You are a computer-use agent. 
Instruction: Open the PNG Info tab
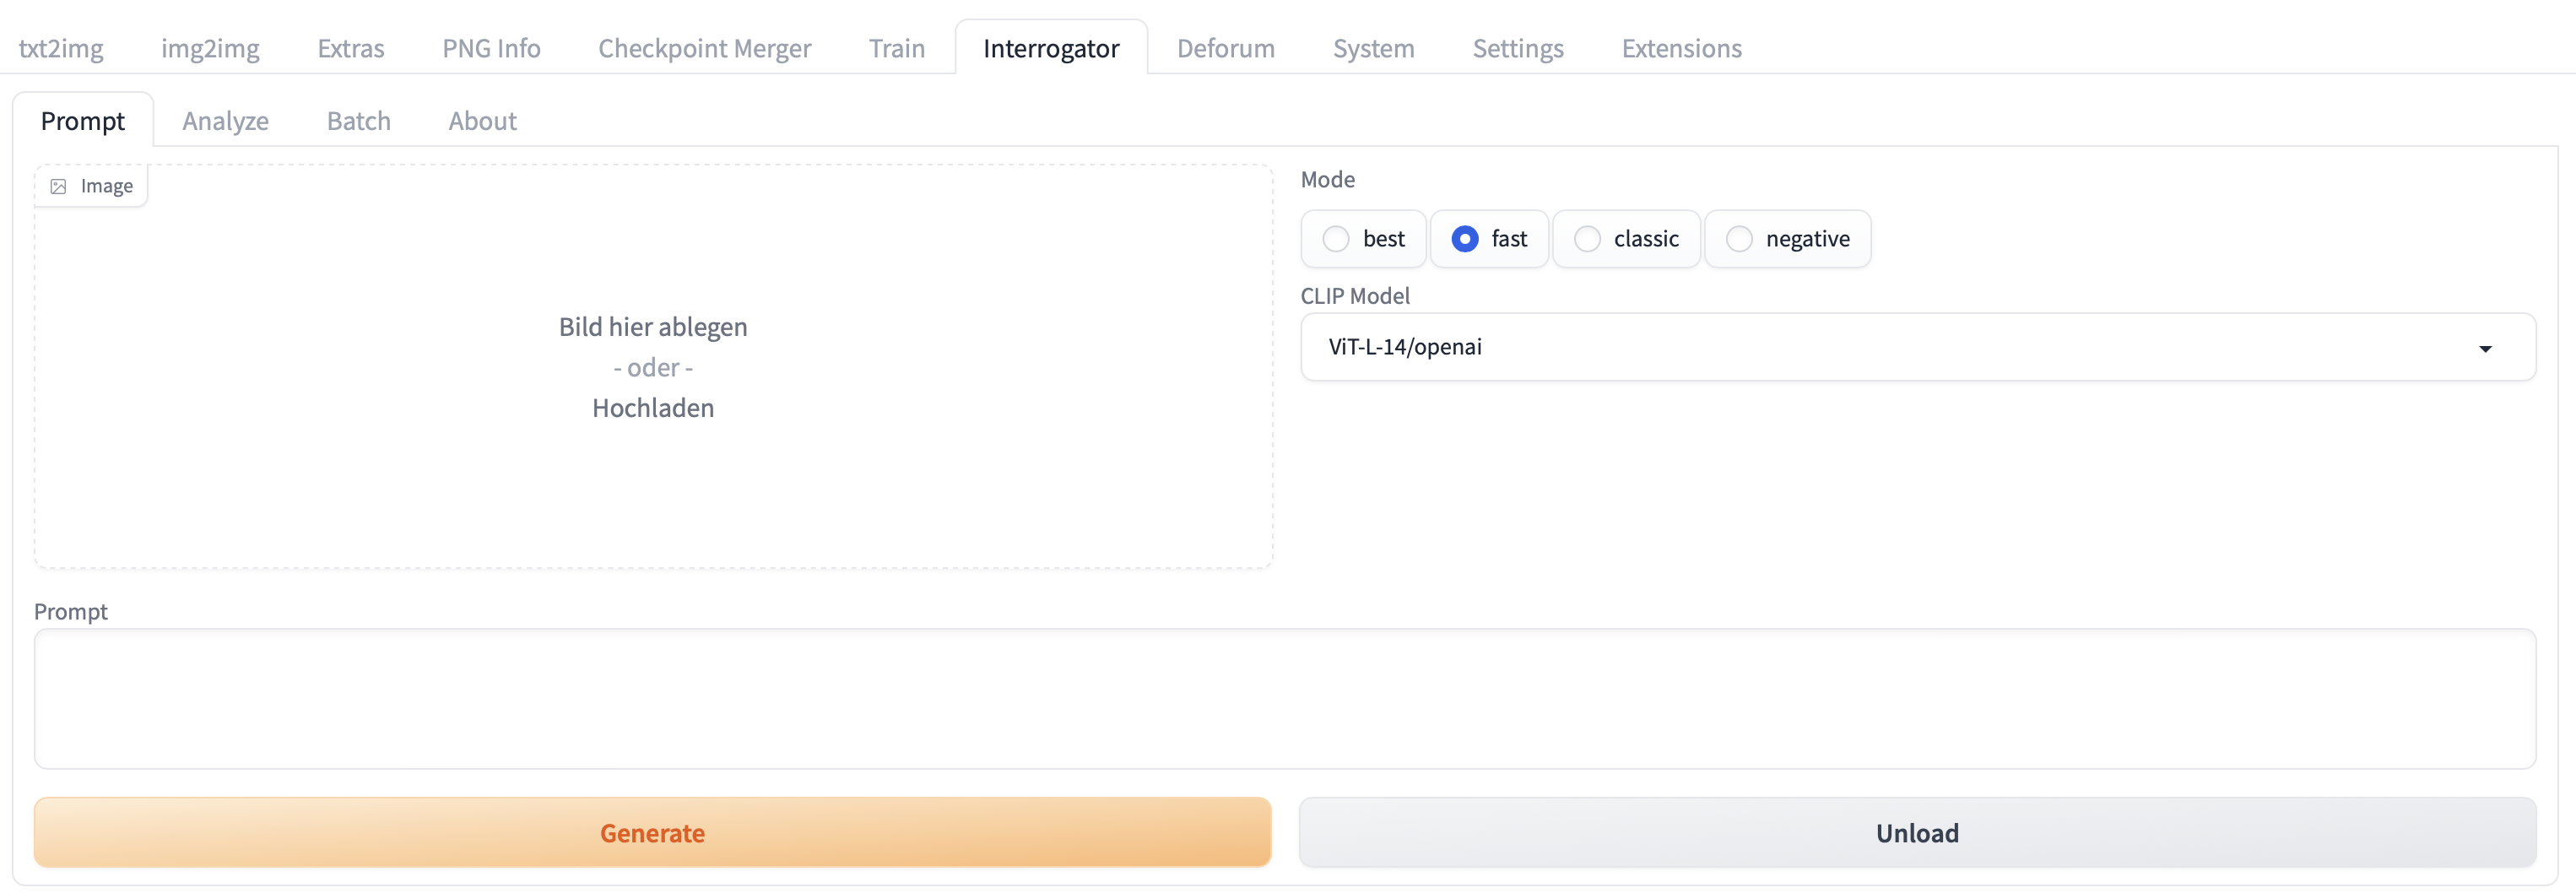click(490, 47)
